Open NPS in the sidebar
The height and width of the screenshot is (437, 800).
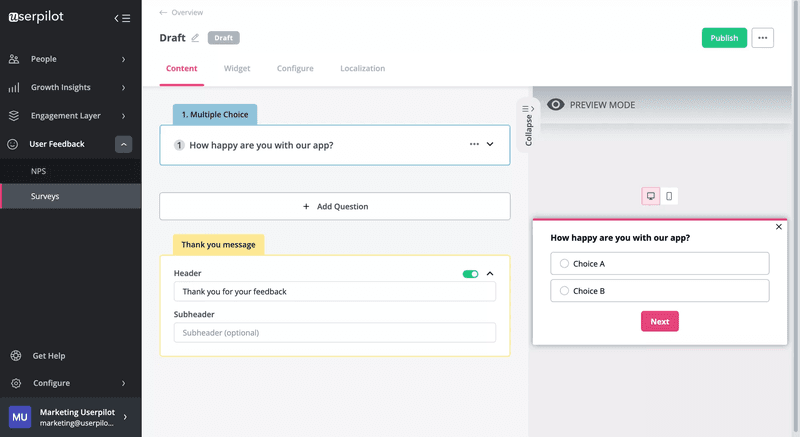coord(70,171)
